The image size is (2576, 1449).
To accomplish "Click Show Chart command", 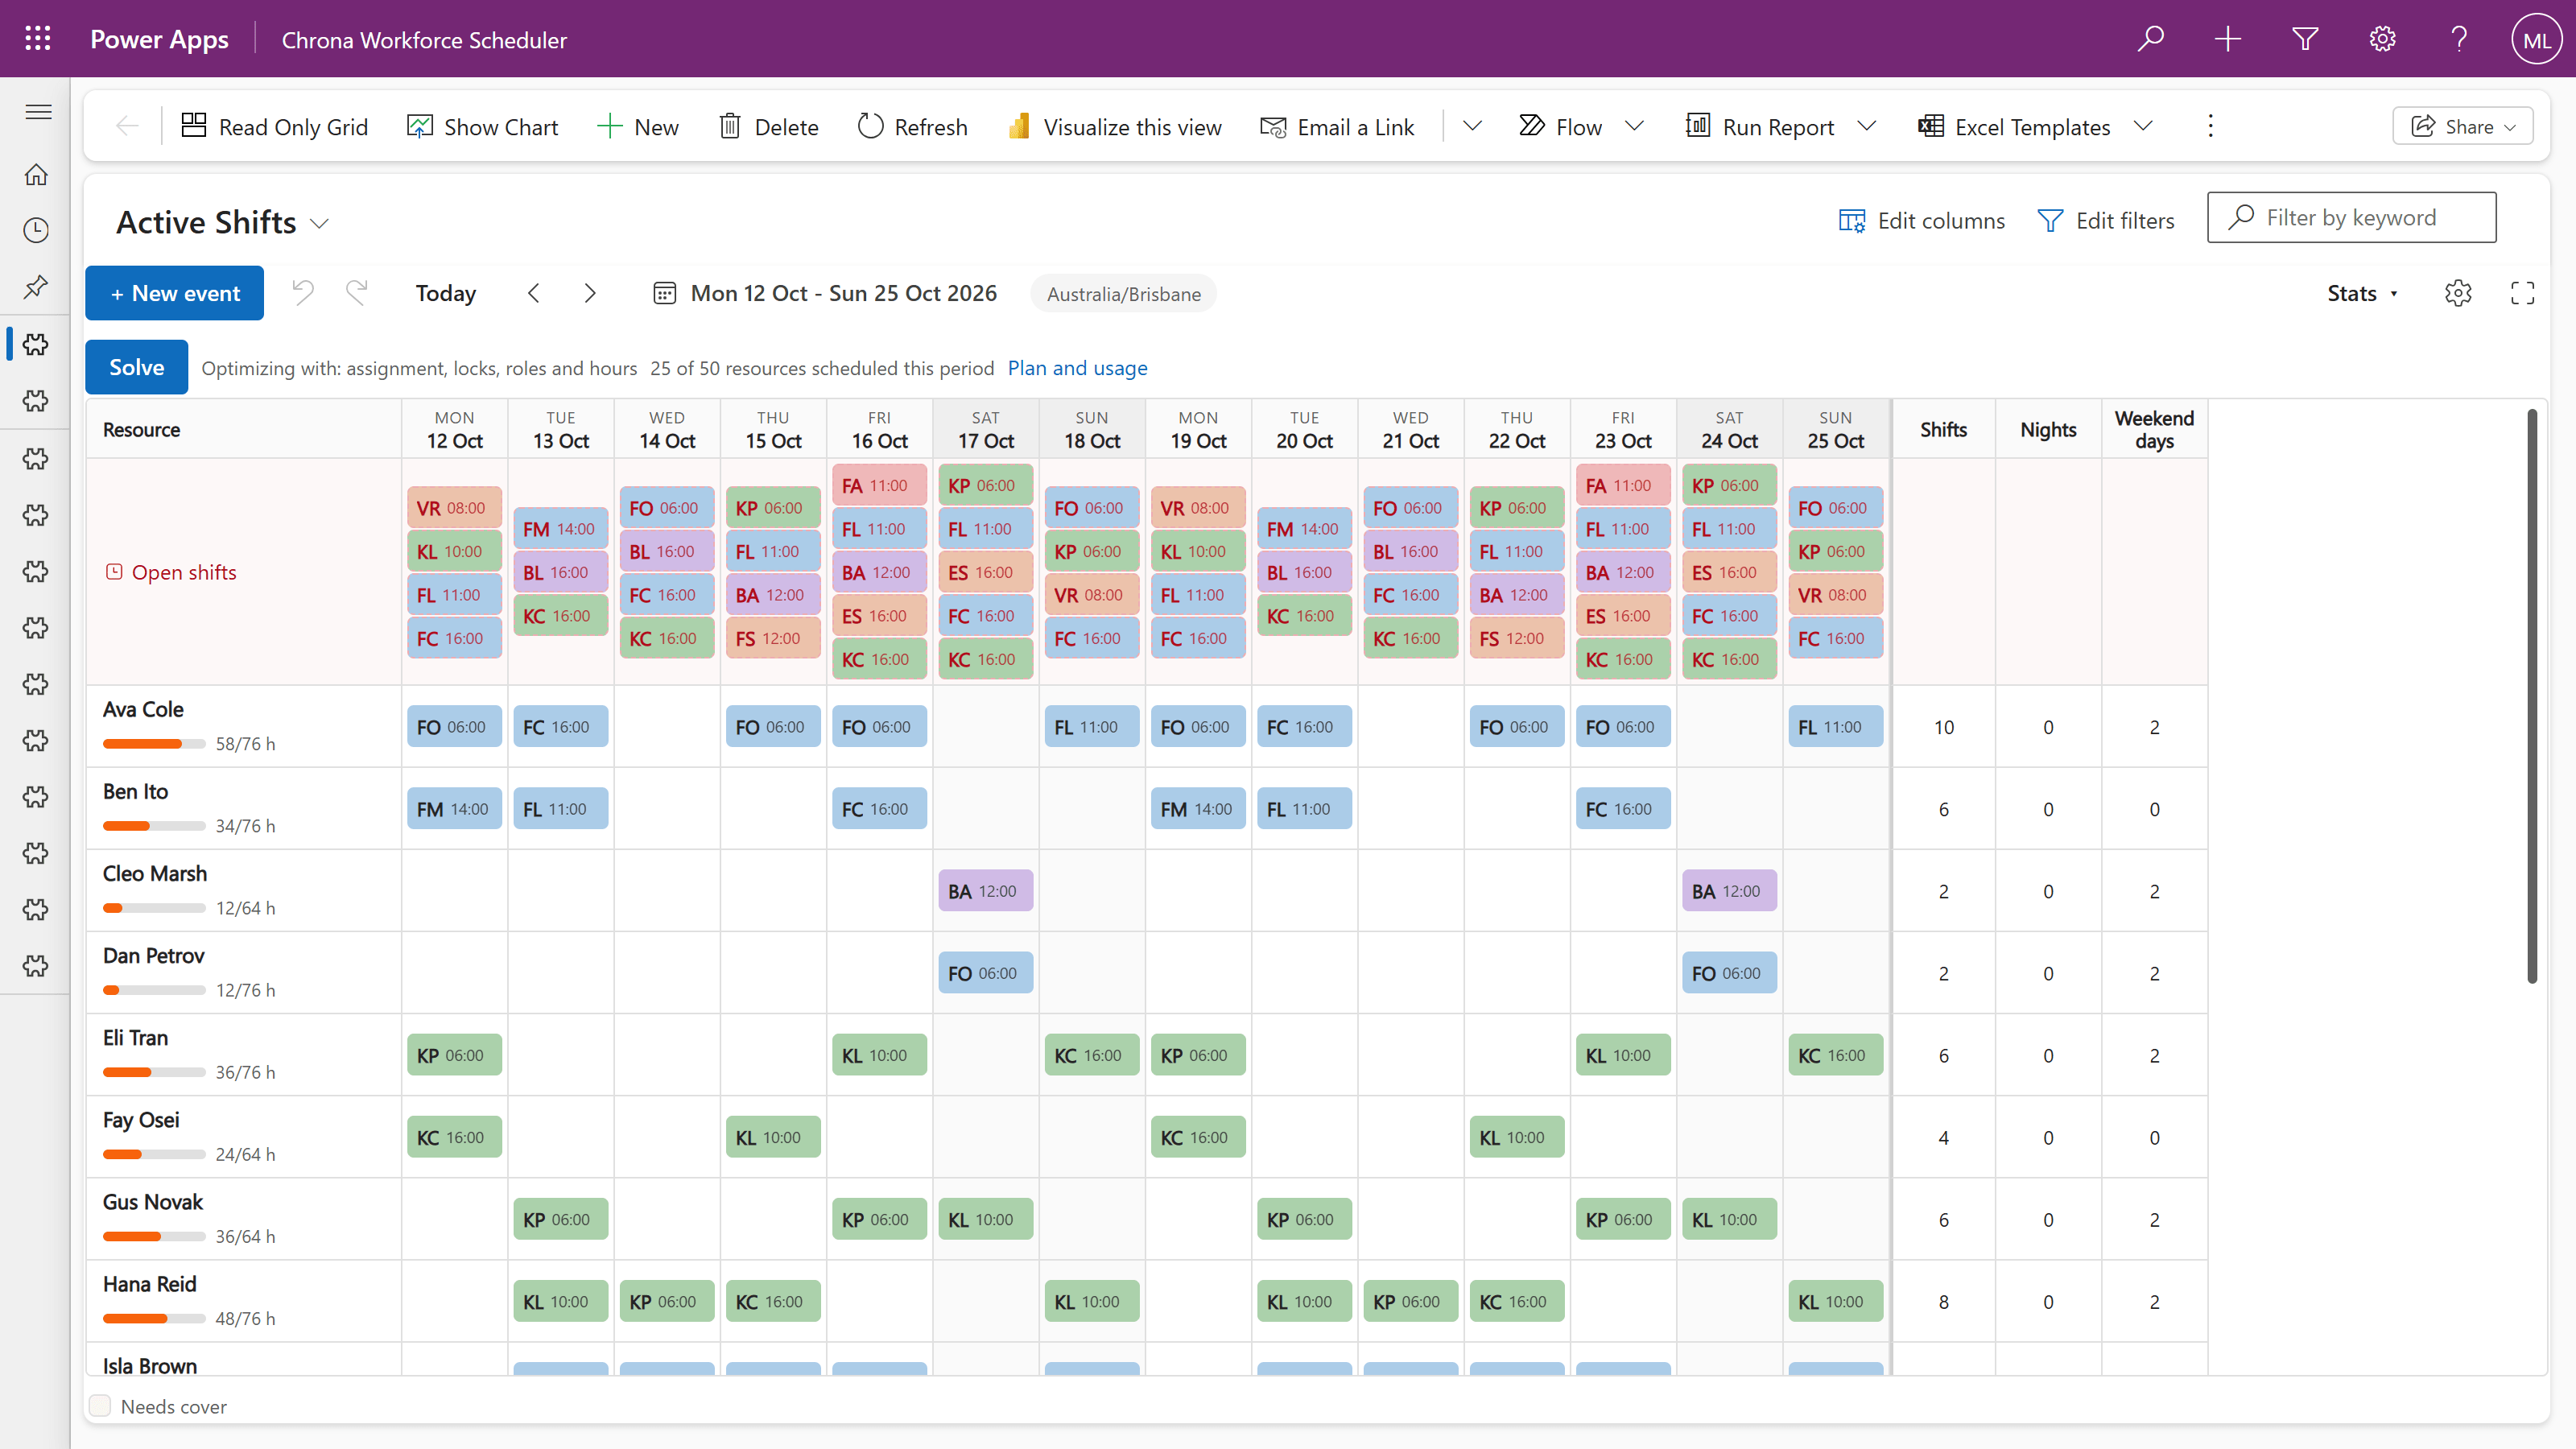I will coord(483,126).
